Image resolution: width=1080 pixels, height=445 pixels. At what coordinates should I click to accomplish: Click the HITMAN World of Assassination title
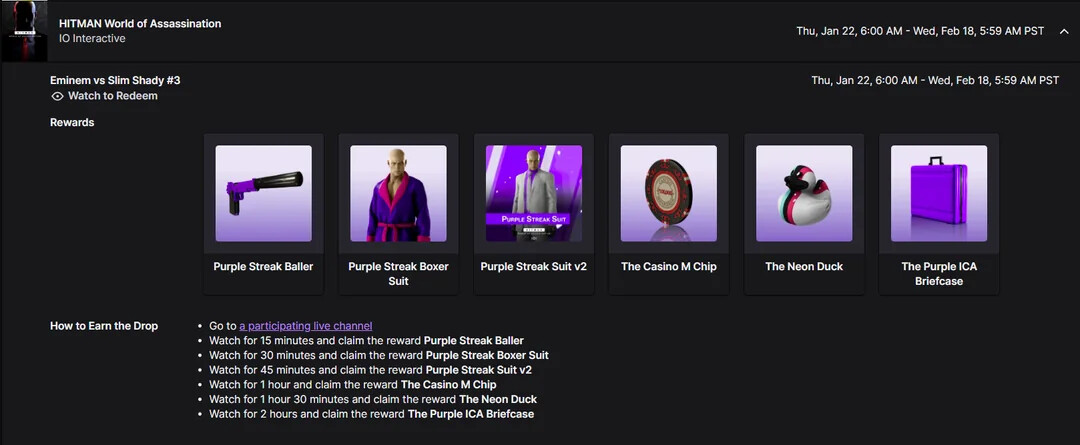[x=140, y=23]
